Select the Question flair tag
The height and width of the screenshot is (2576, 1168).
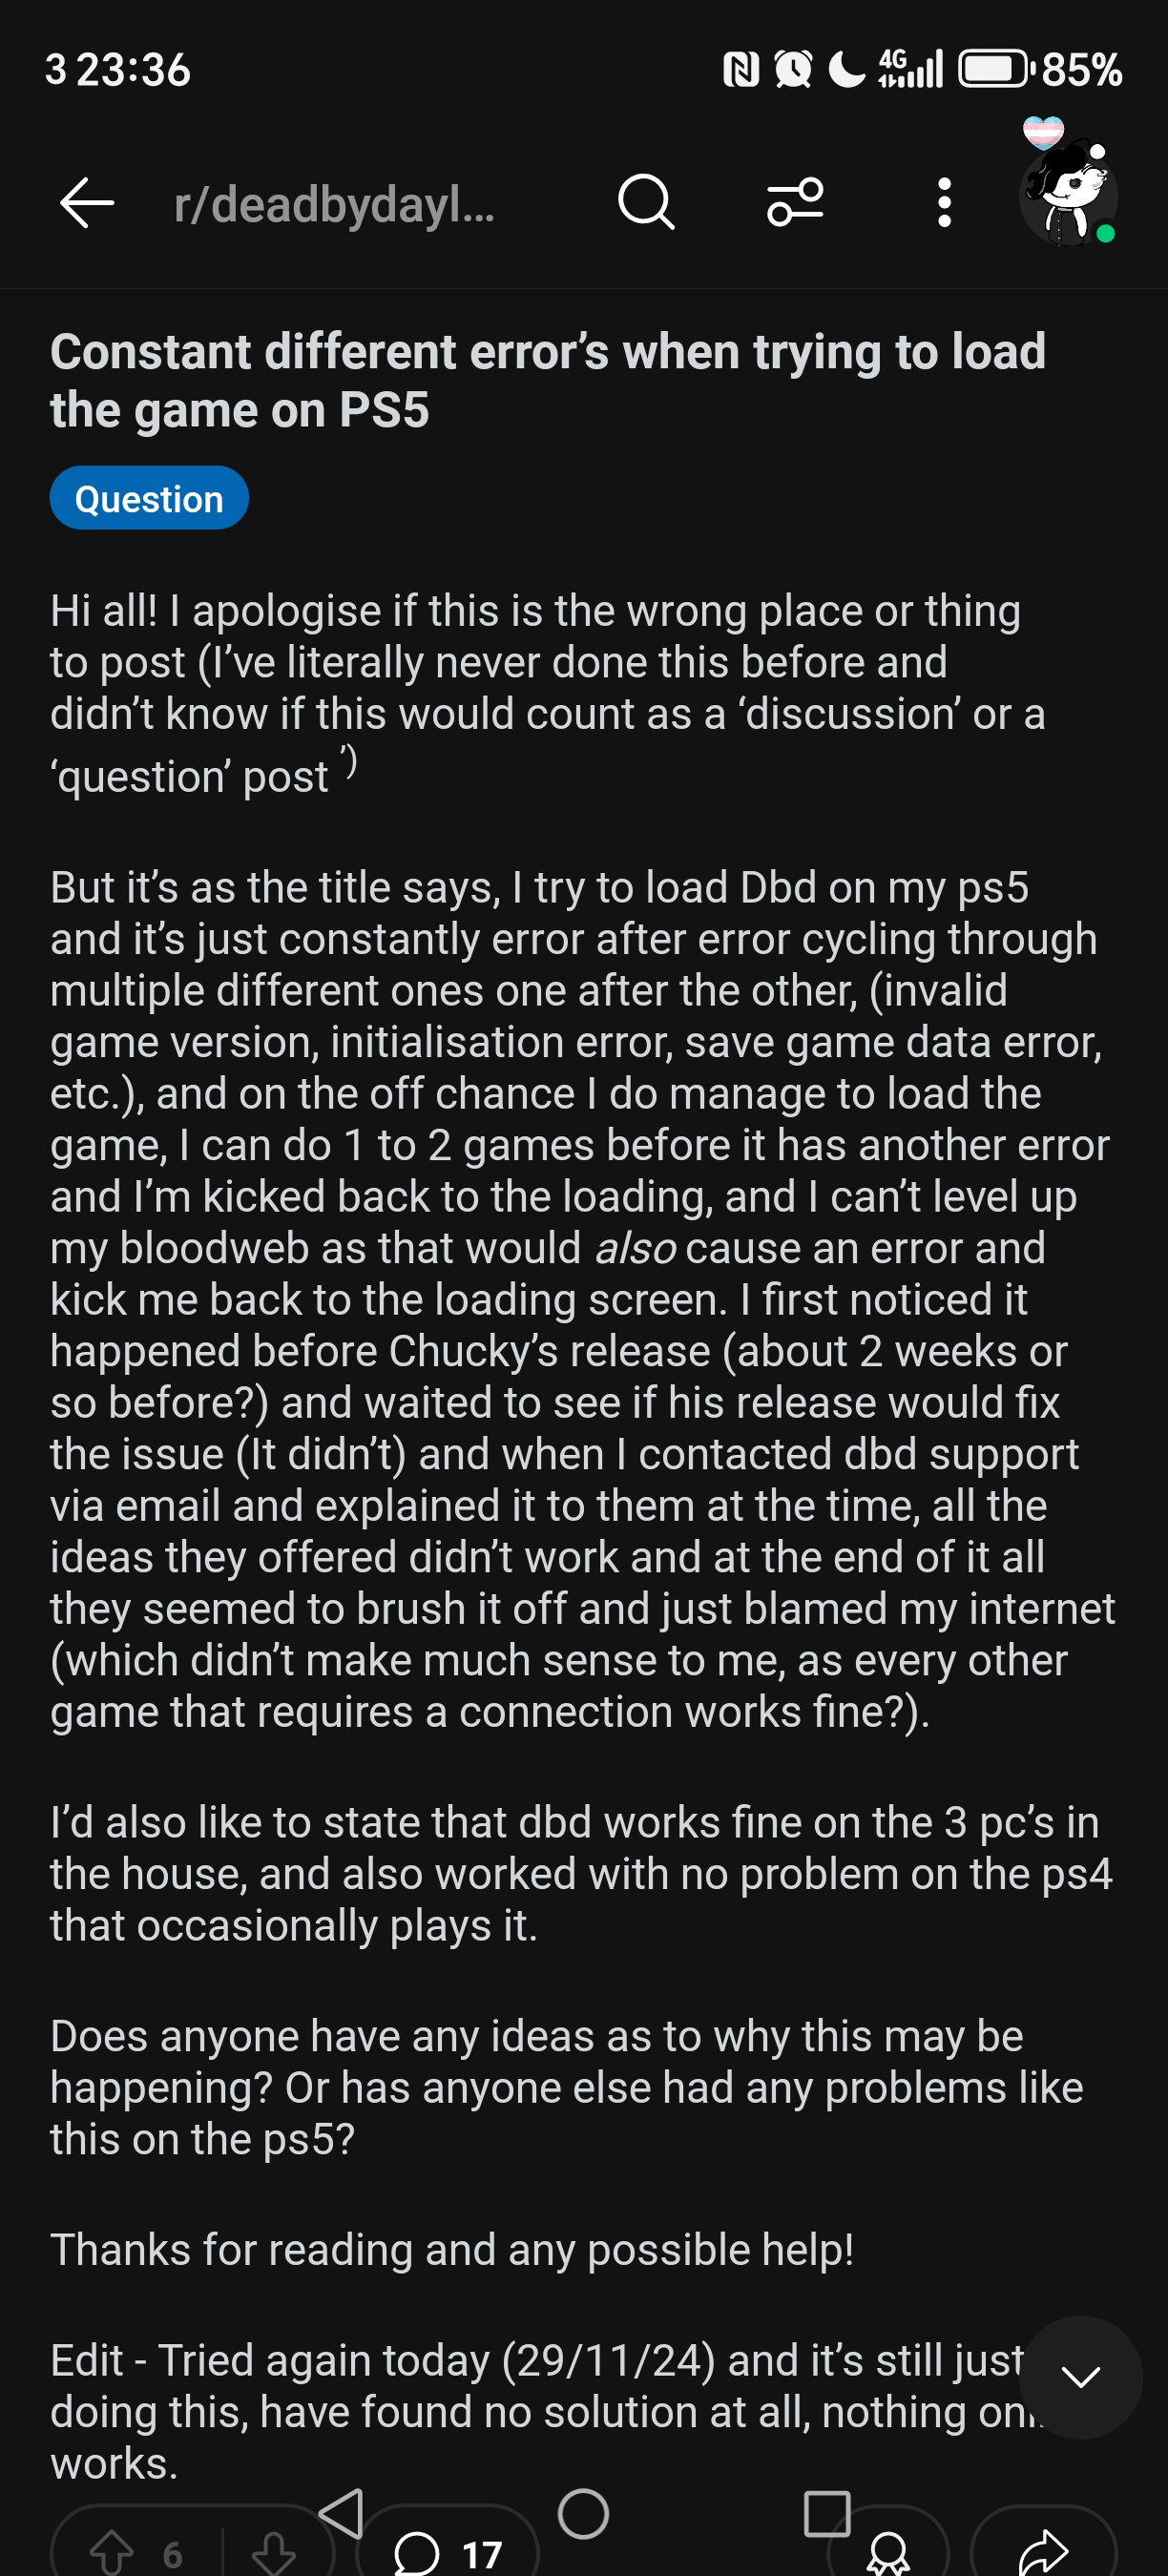point(150,497)
